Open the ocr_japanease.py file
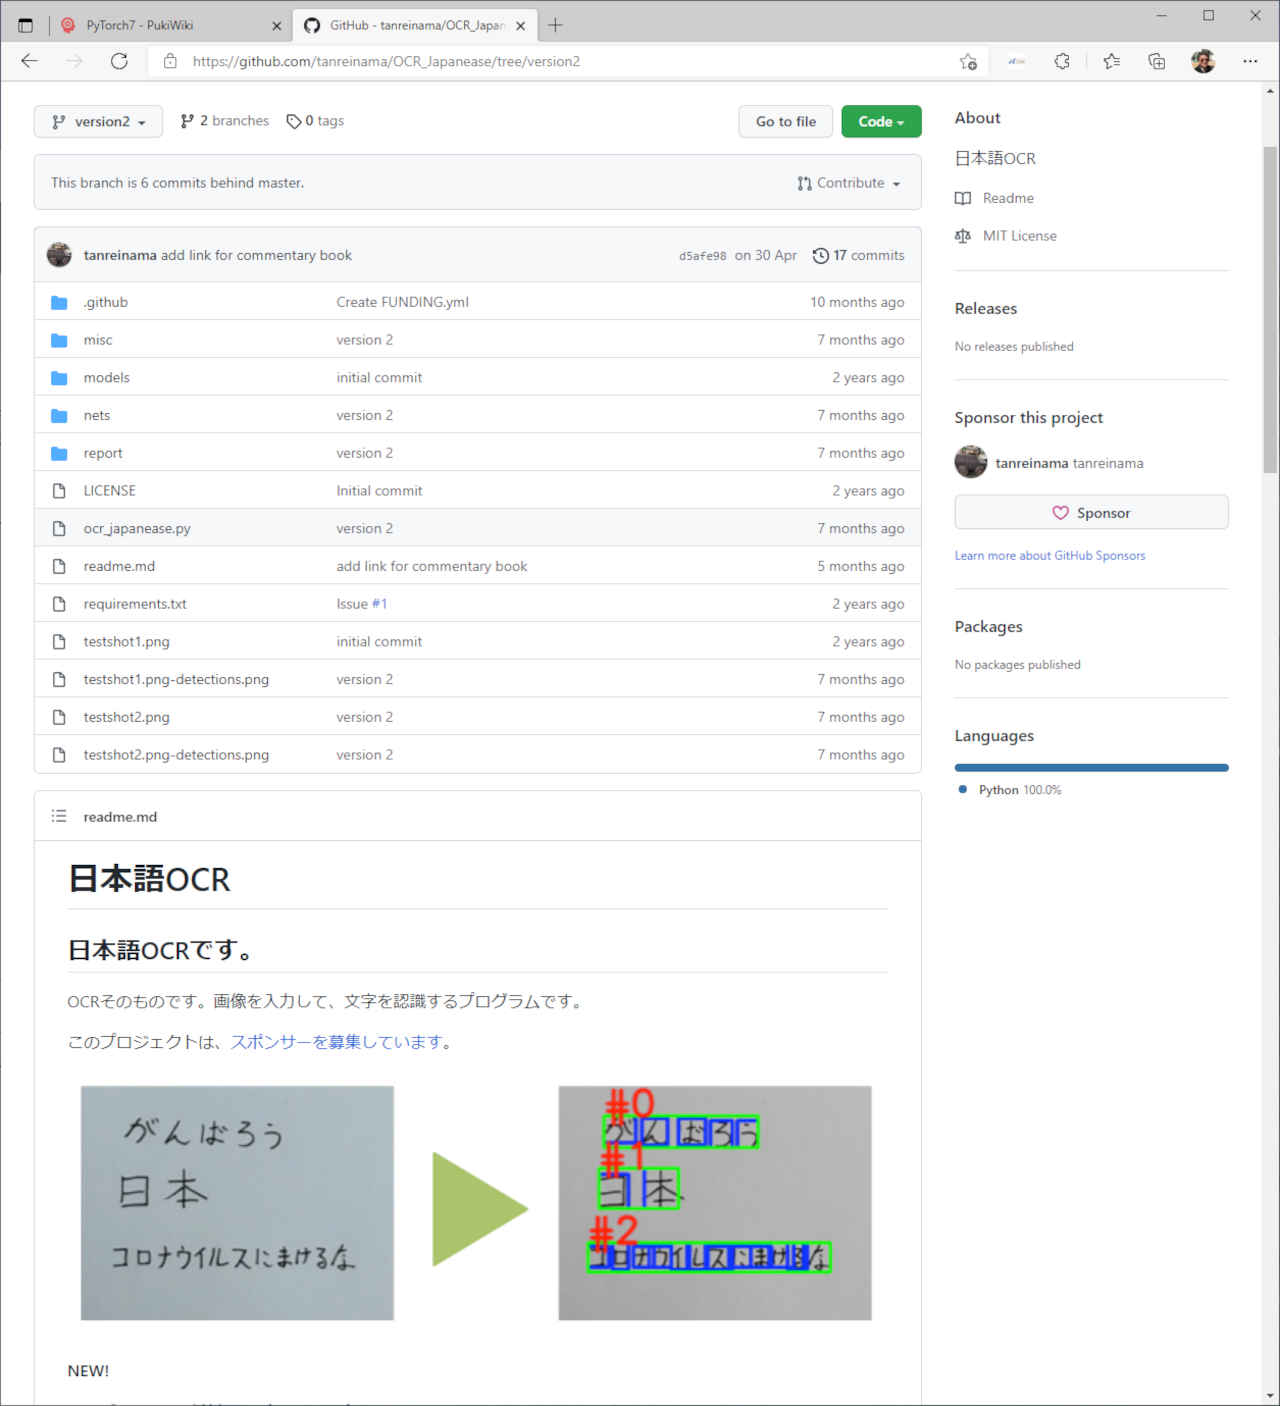Viewport: 1280px width, 1406px height. pos(137,528)
